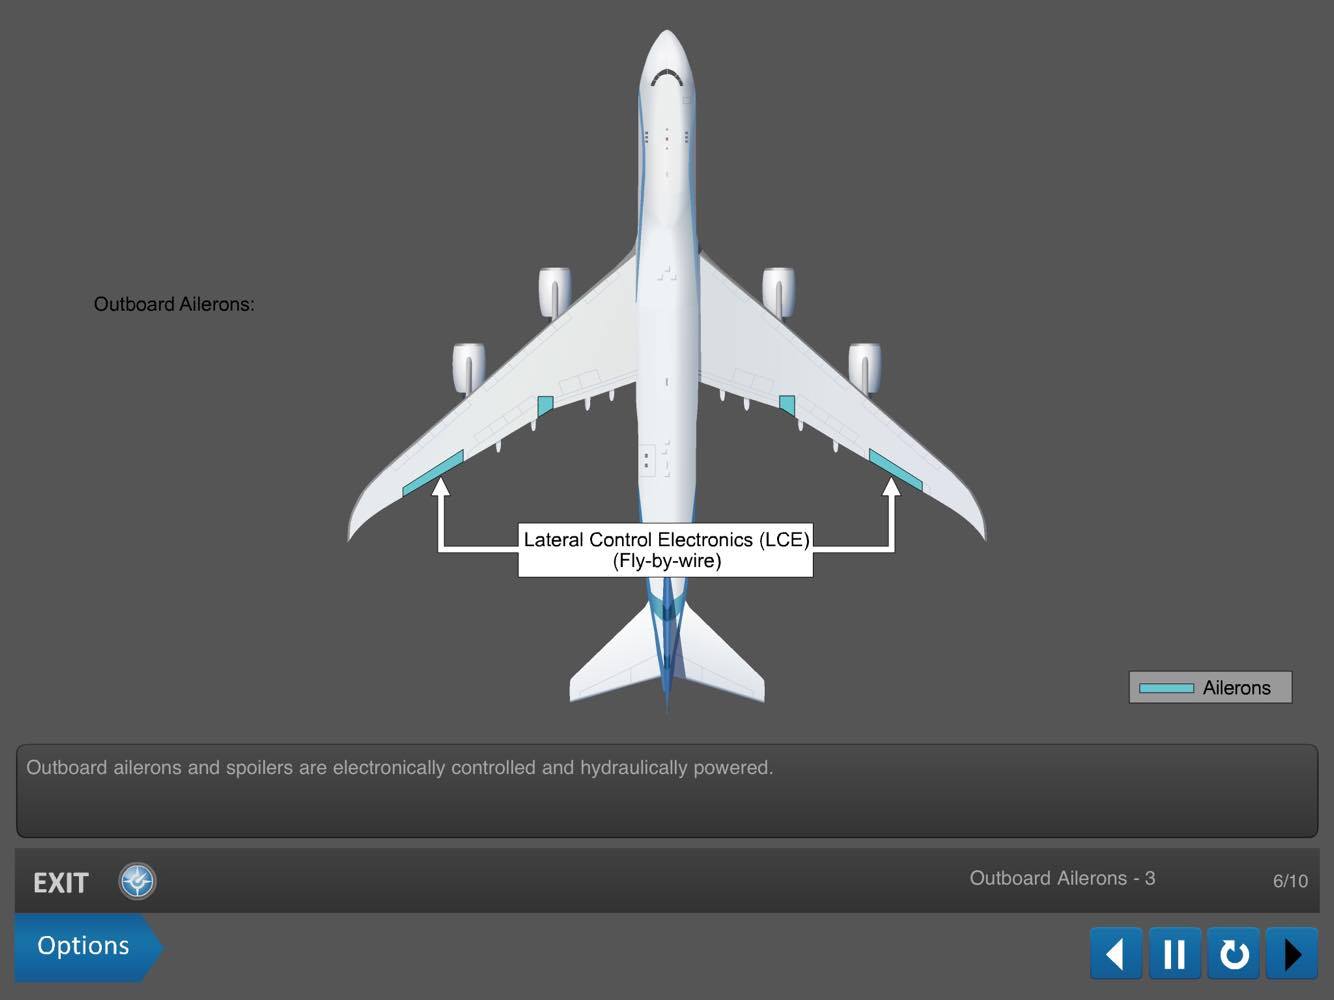1334x1000 pixels.
Task: Advance to the next slide arrow
Action: 1292,953
